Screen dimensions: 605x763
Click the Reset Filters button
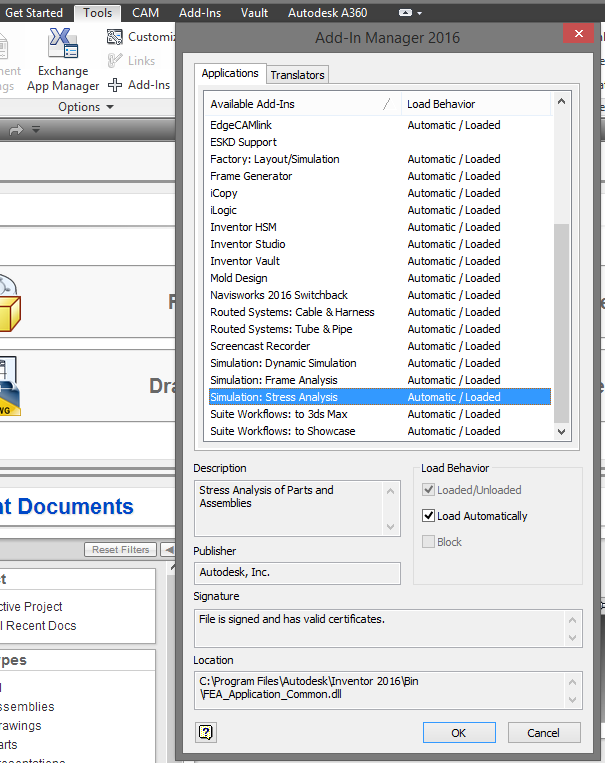click(121, 549)
